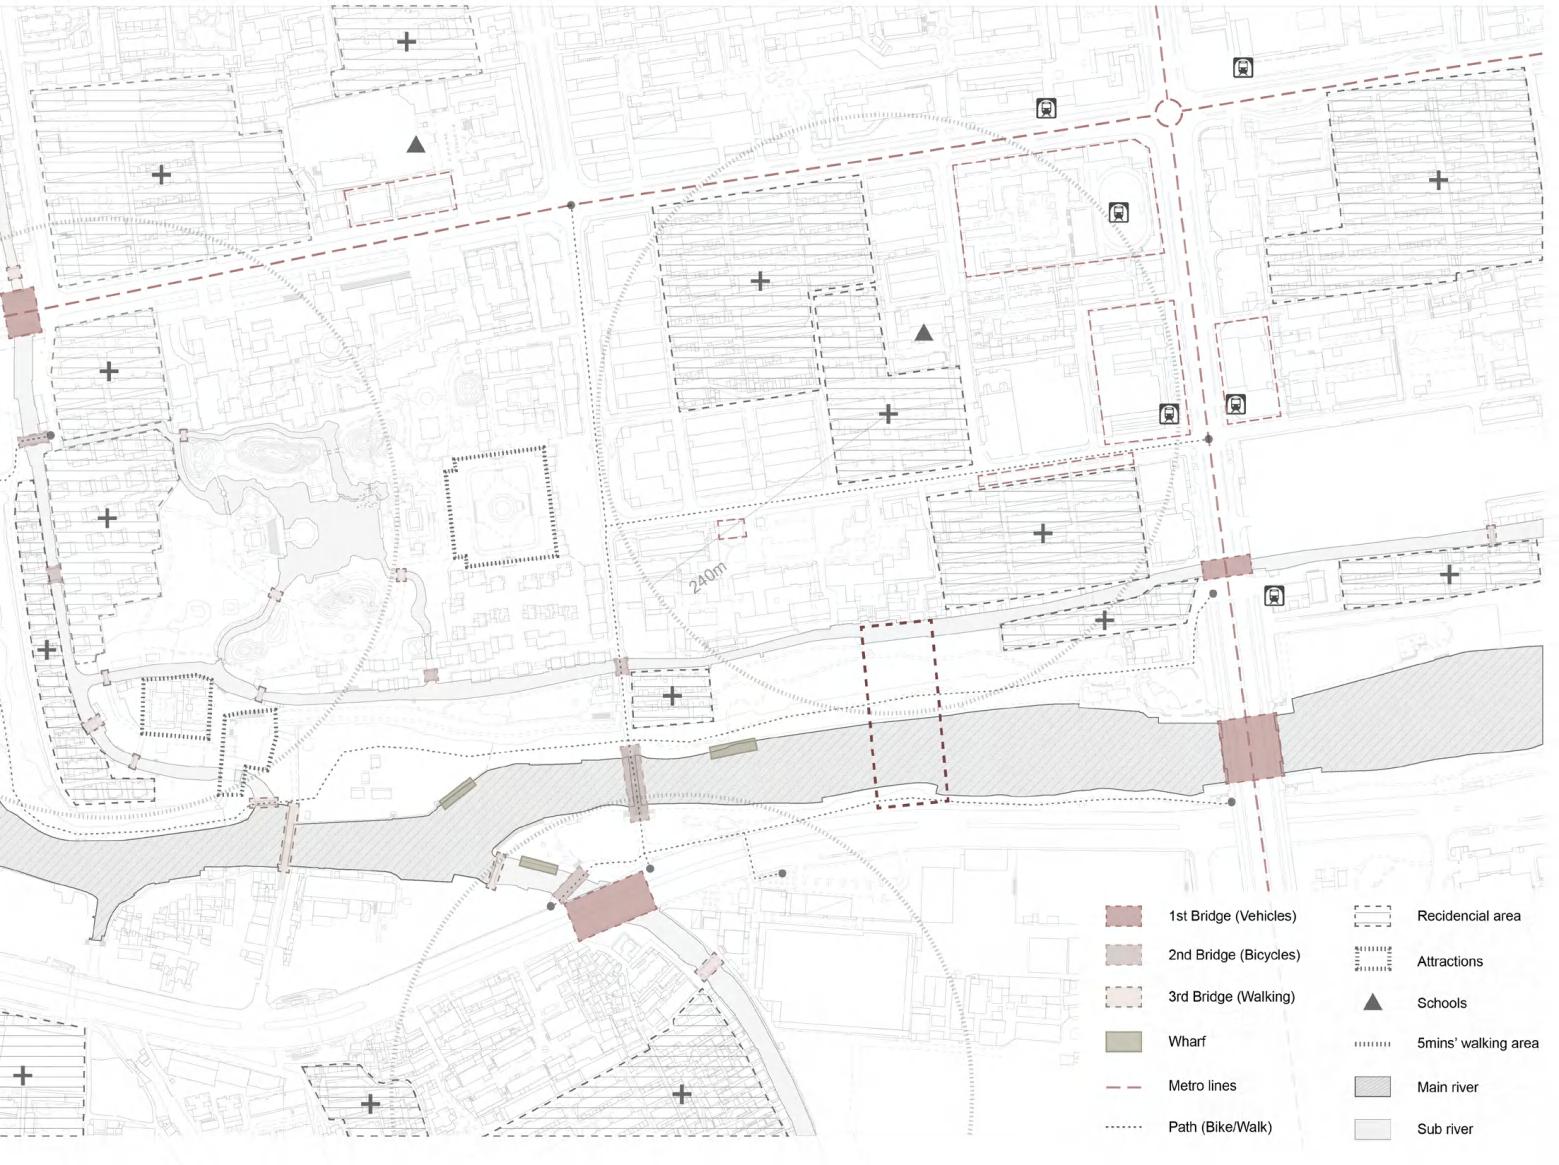The image size is (1559, 1165).
Task: Select the Path (Bike/Walk) dotted legend symbol
Action: pos(1123,1127)
